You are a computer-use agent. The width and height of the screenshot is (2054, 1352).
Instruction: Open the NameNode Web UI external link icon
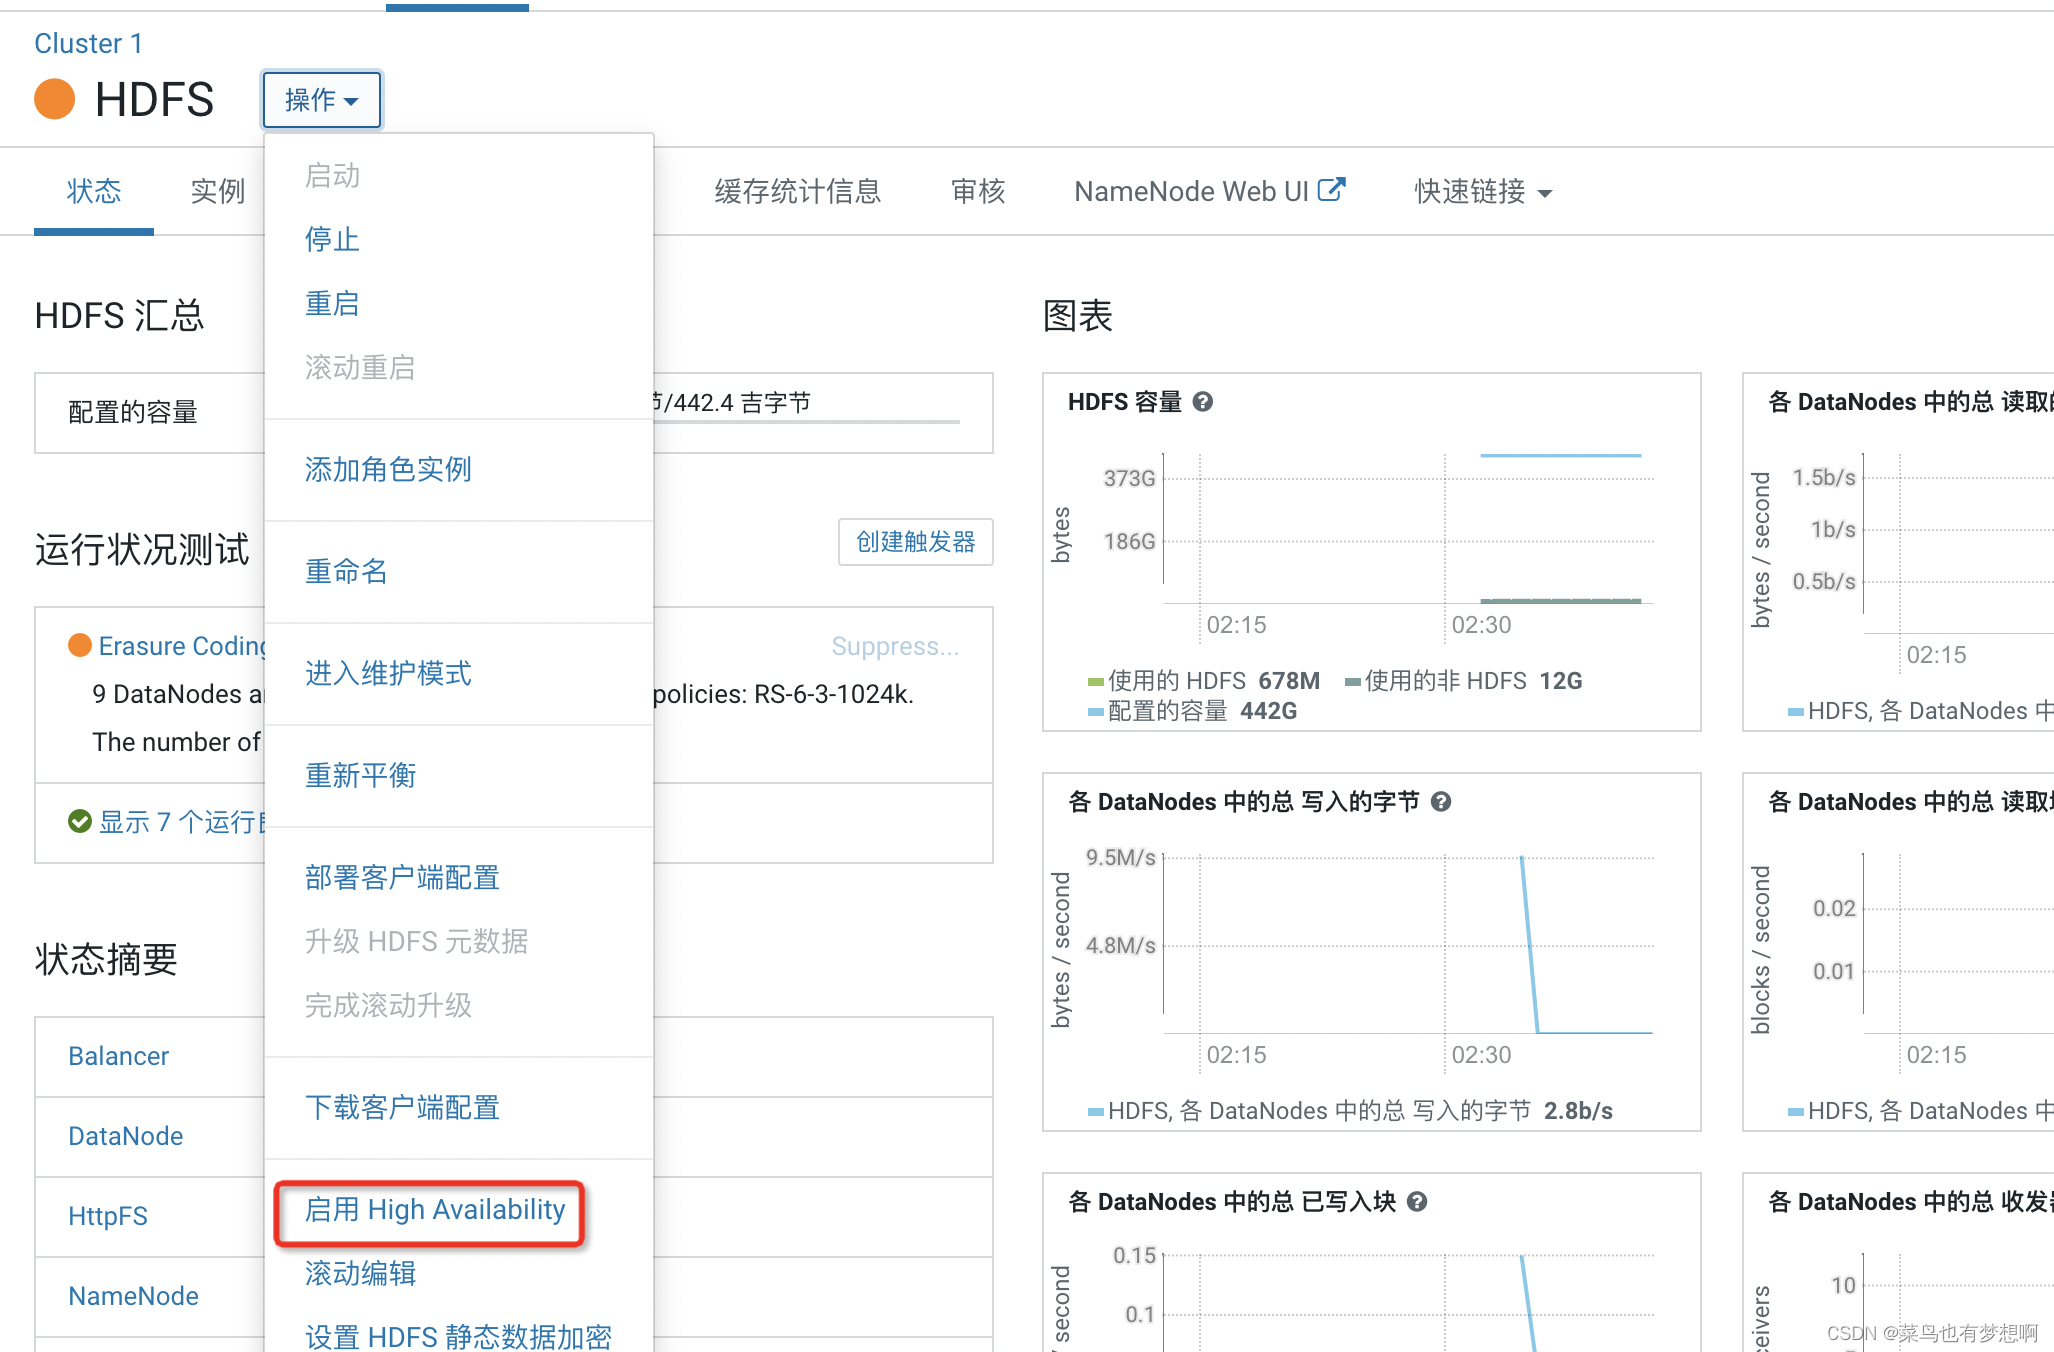1331,189
